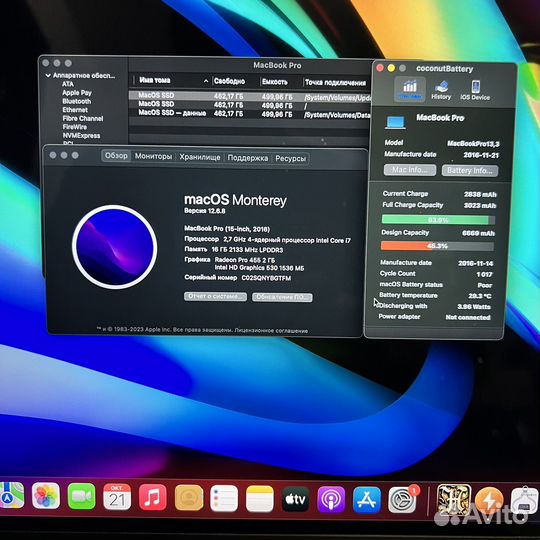Select ATA in the System Information sidebar

coord(68,84)
